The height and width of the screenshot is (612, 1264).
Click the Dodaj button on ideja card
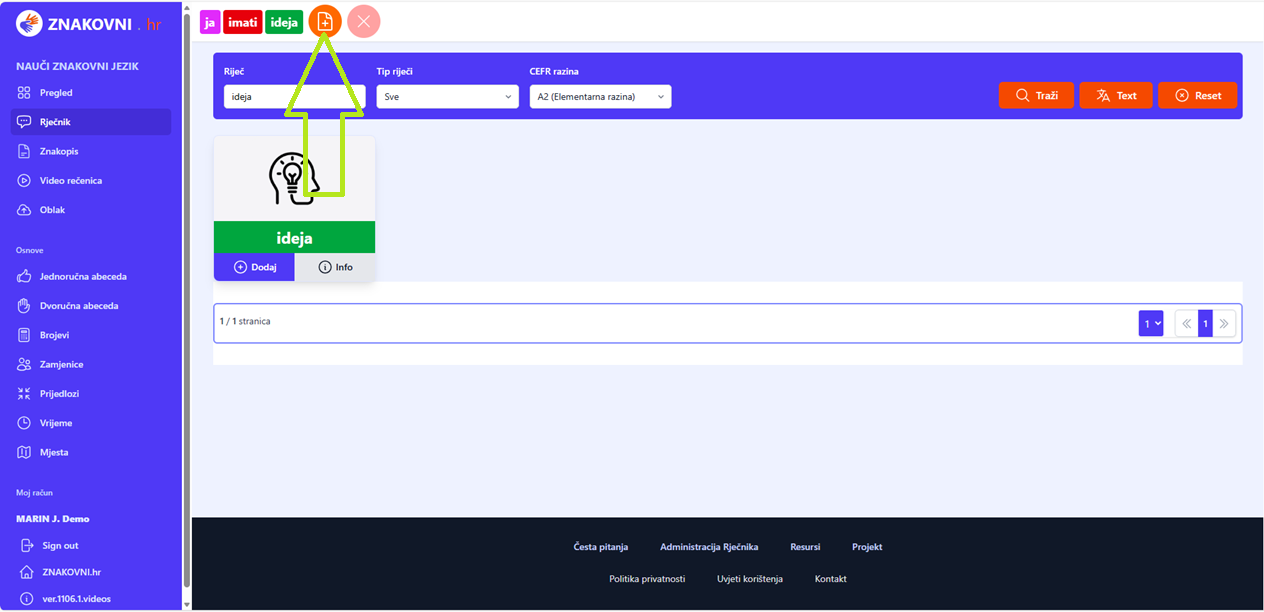tap(254, 267)
